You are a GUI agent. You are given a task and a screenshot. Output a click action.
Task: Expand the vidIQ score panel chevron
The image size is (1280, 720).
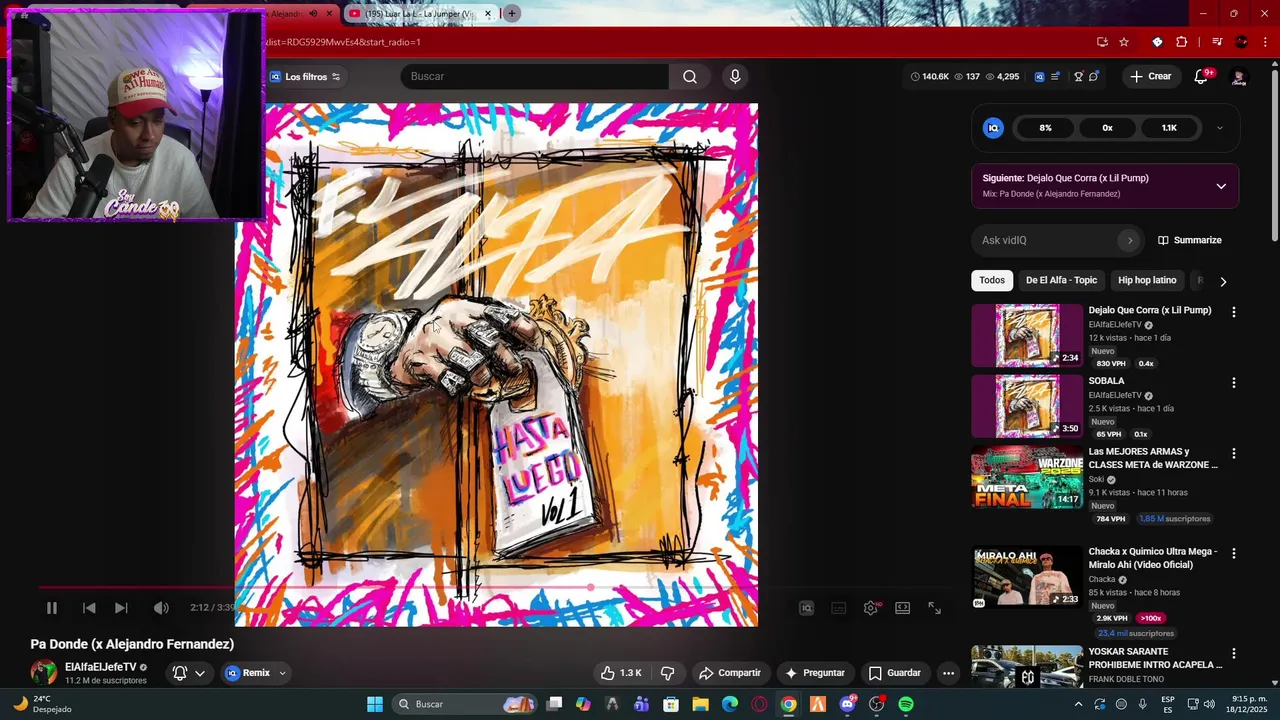pos(1219,128)
